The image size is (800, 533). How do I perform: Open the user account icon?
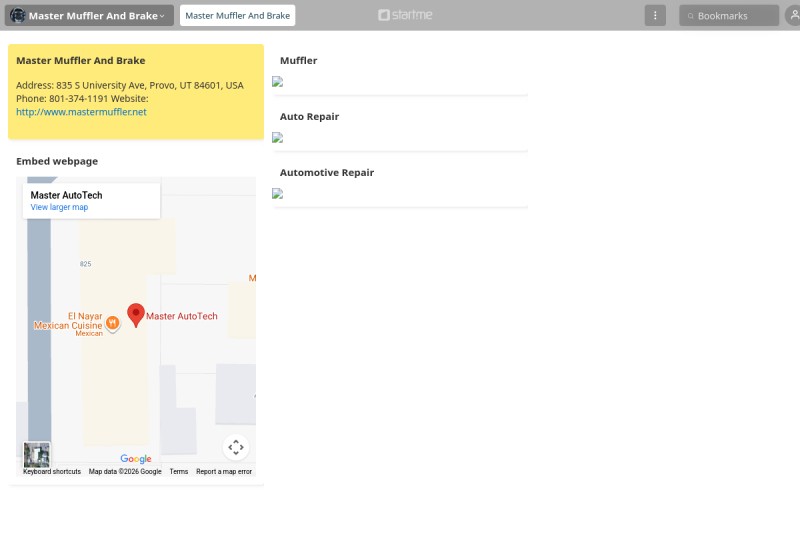coord(793,15)
